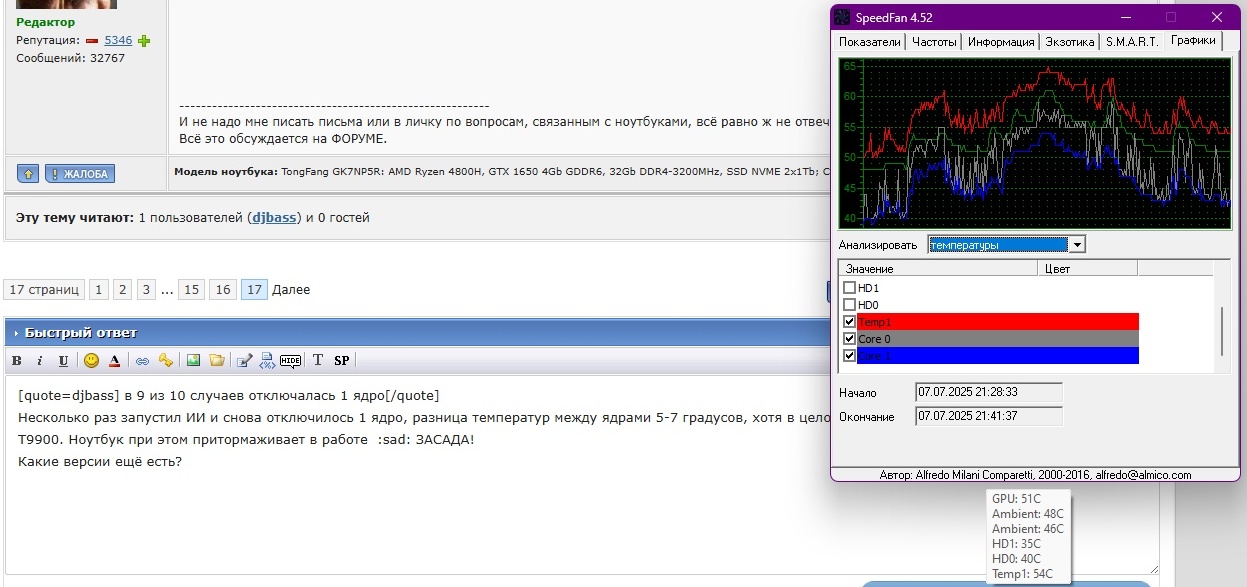Screen dimensions: 1247x587
Task: Enable the HD0 checkbox in SpeedFan
Action: coord(849,305)
